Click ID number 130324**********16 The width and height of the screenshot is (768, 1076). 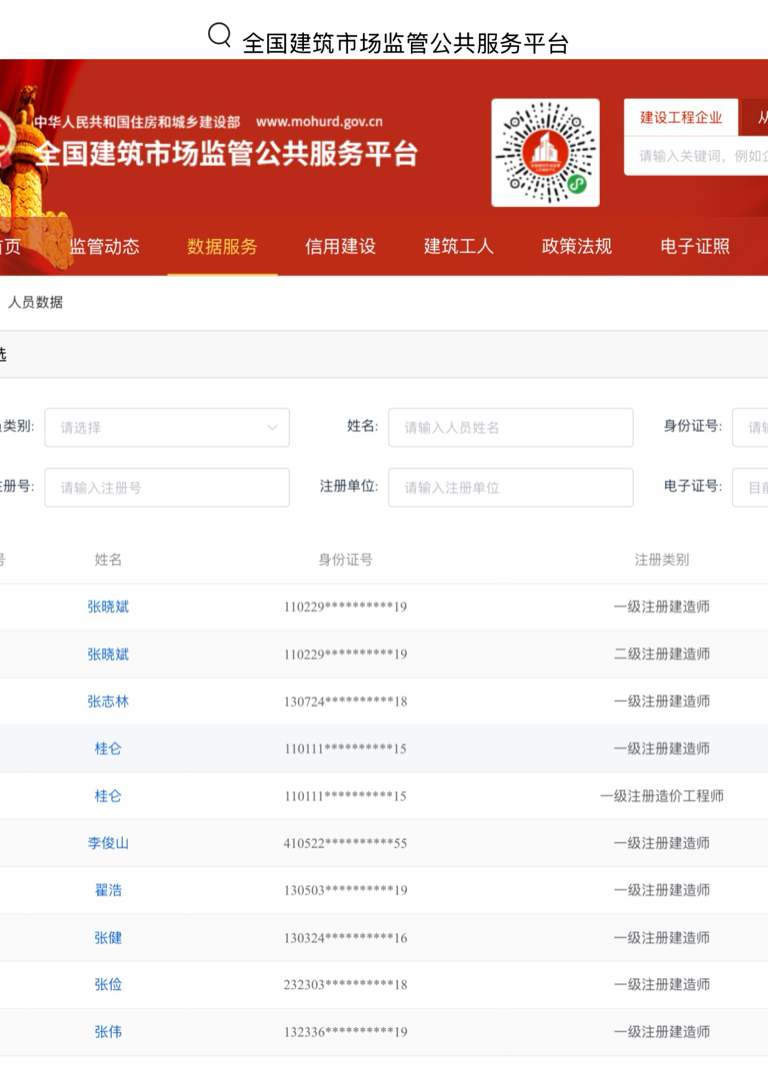tap(345, 937)
